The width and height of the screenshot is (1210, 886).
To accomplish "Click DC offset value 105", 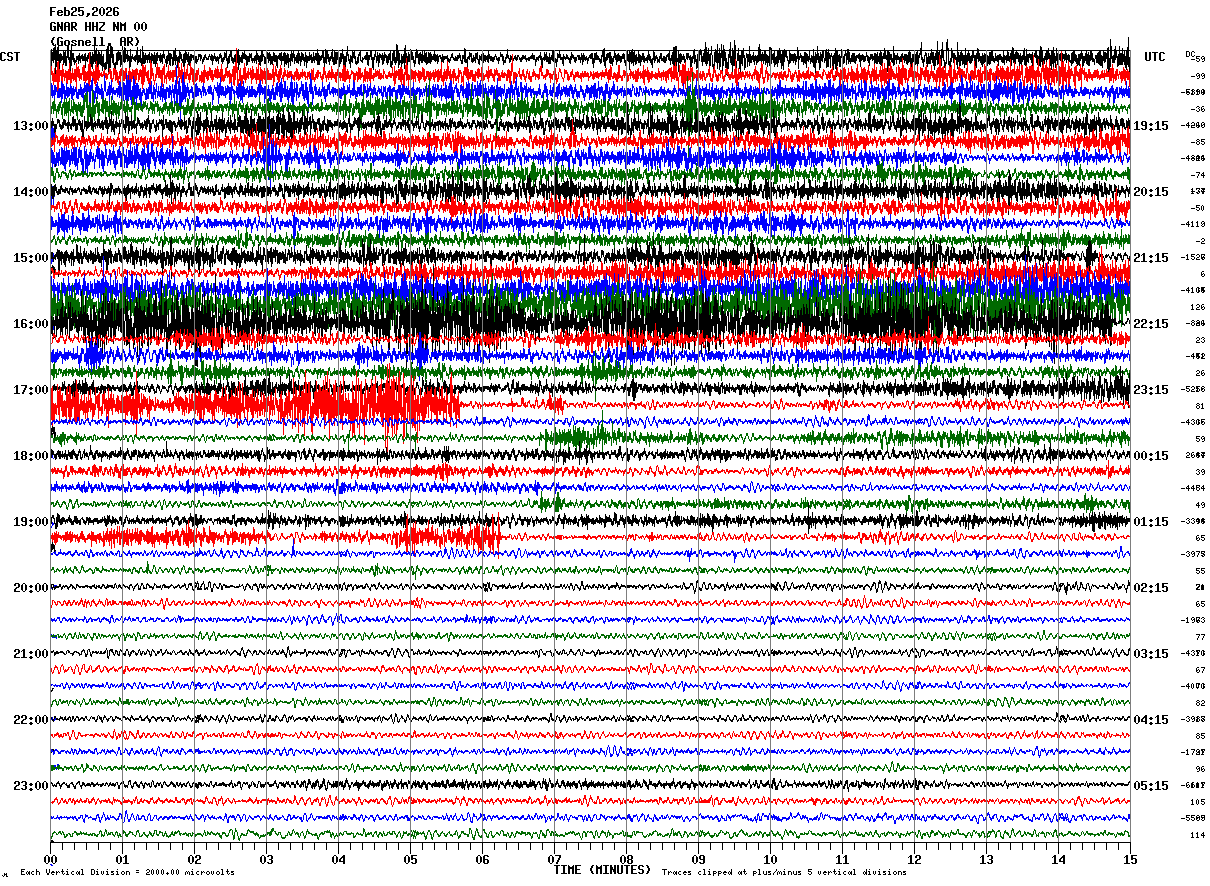I will tap(1197, 802).
